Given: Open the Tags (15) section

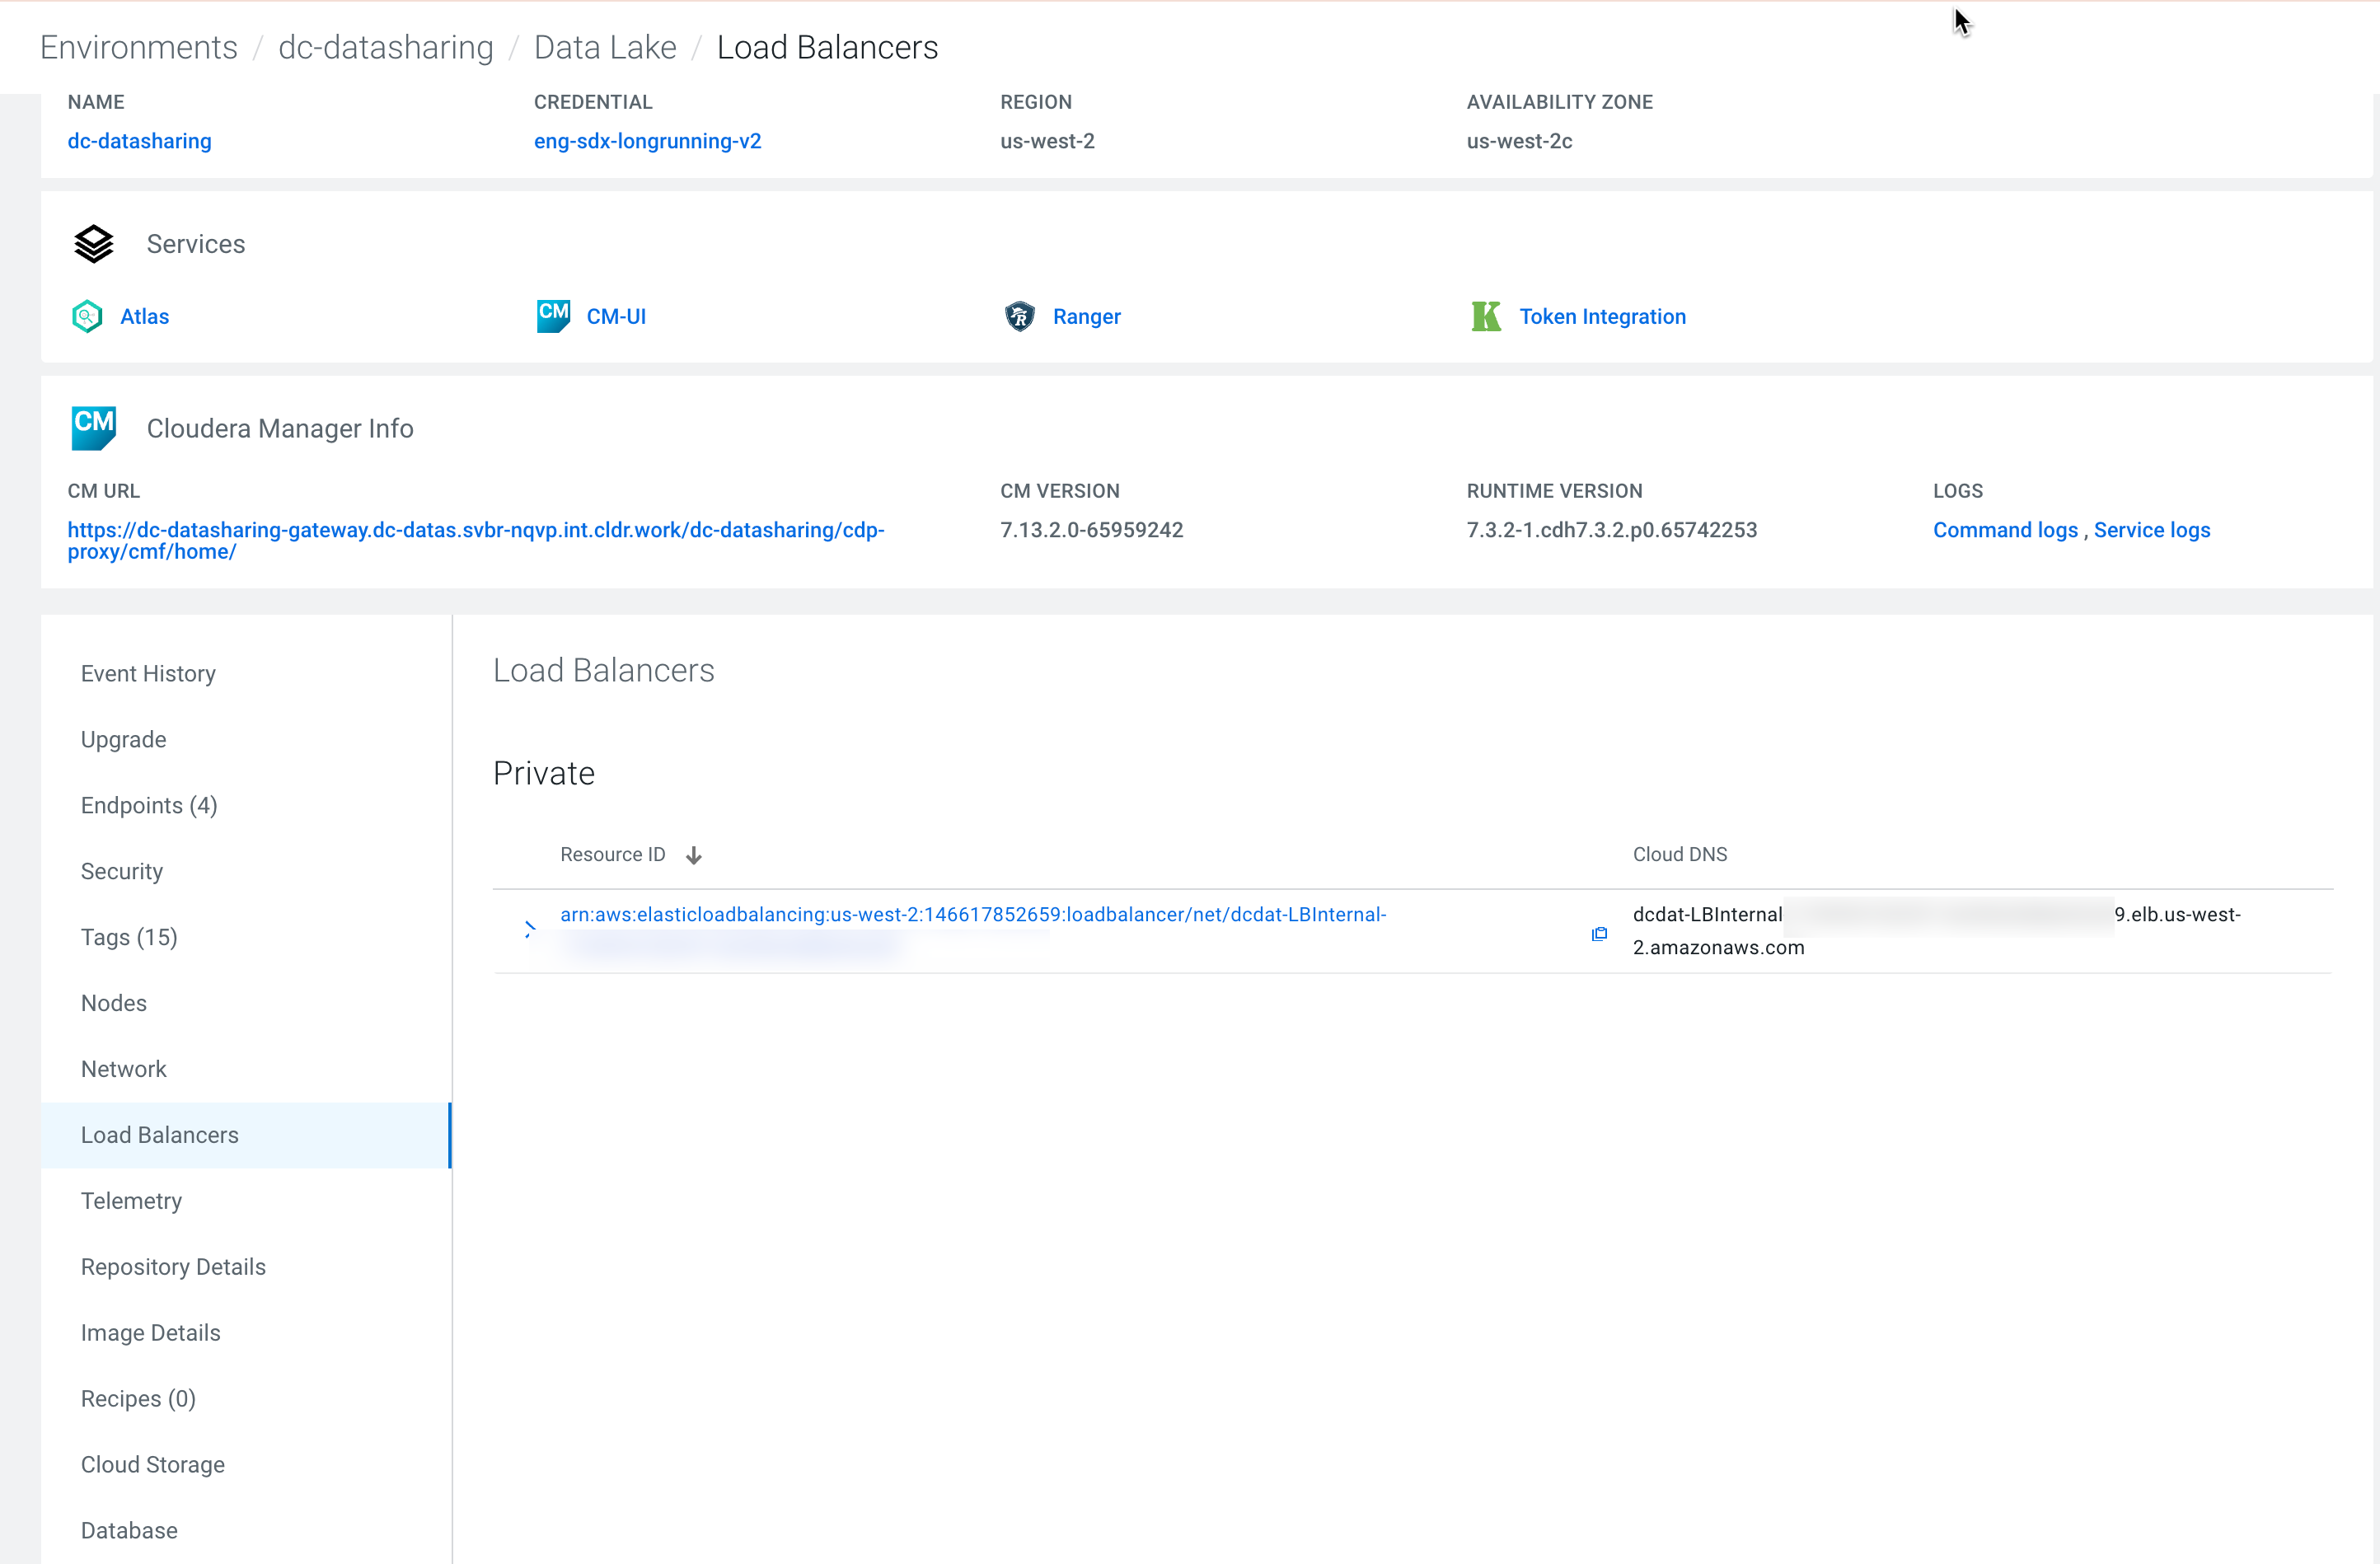Looking at the screenshot, I should (x=129, y=937).
